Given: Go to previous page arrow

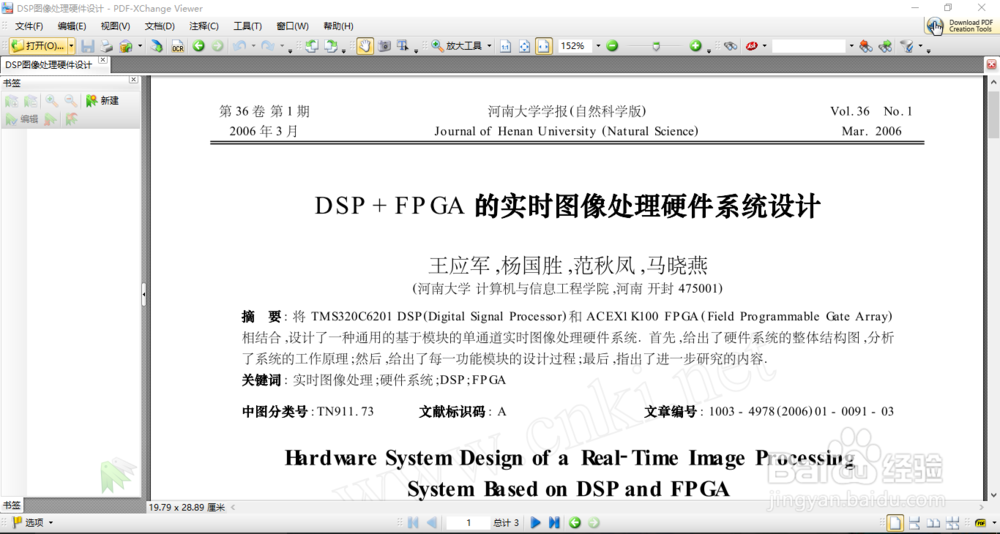Looking at the screenshot, I should point(432,523).
